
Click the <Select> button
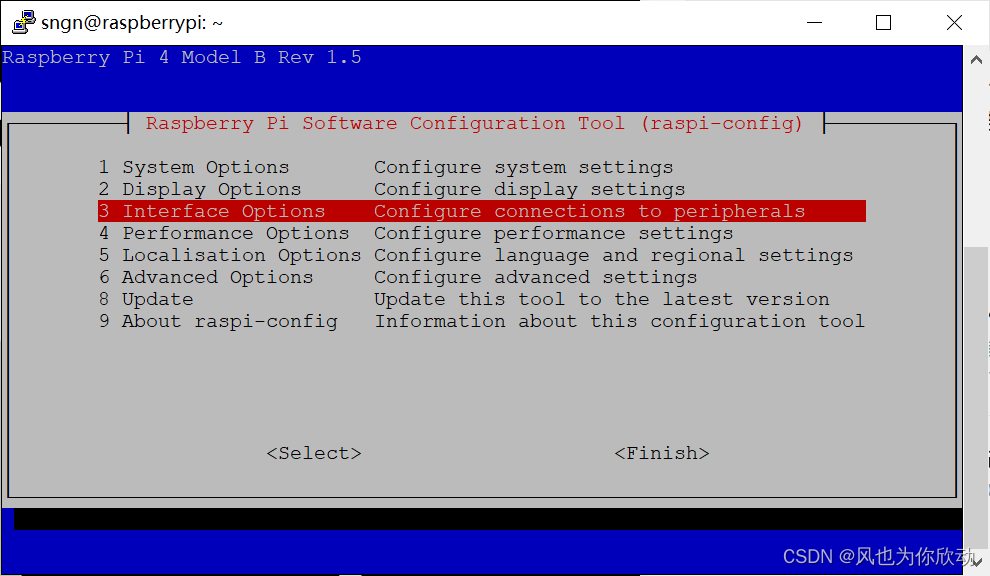[x=314, y=453]
